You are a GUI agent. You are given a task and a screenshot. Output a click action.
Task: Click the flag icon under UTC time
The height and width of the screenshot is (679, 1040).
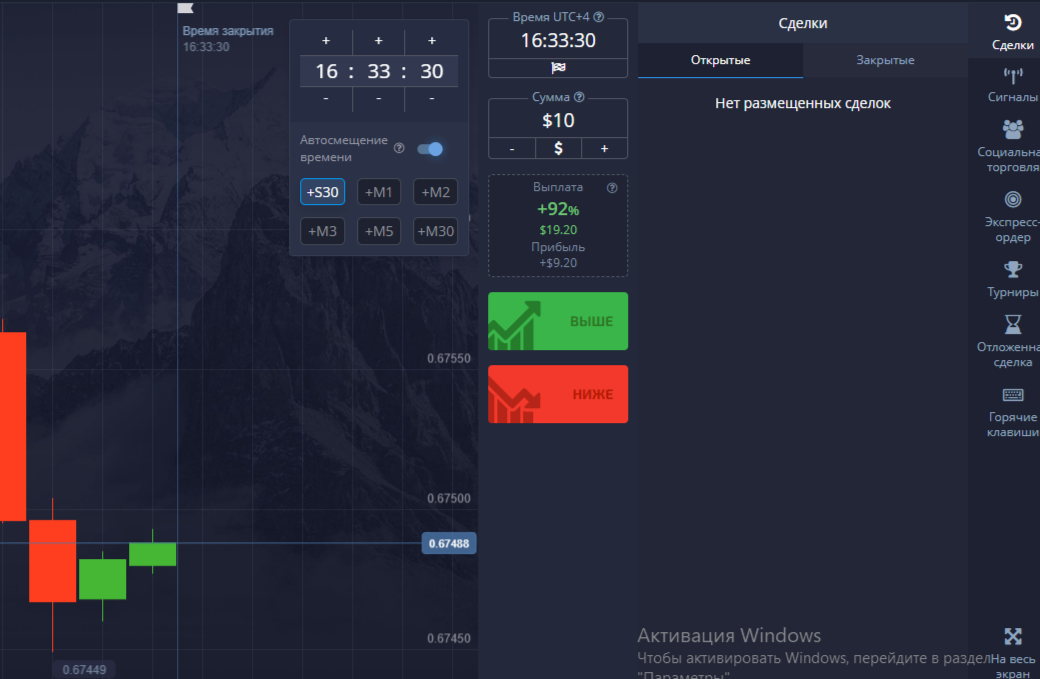[558, 68]
